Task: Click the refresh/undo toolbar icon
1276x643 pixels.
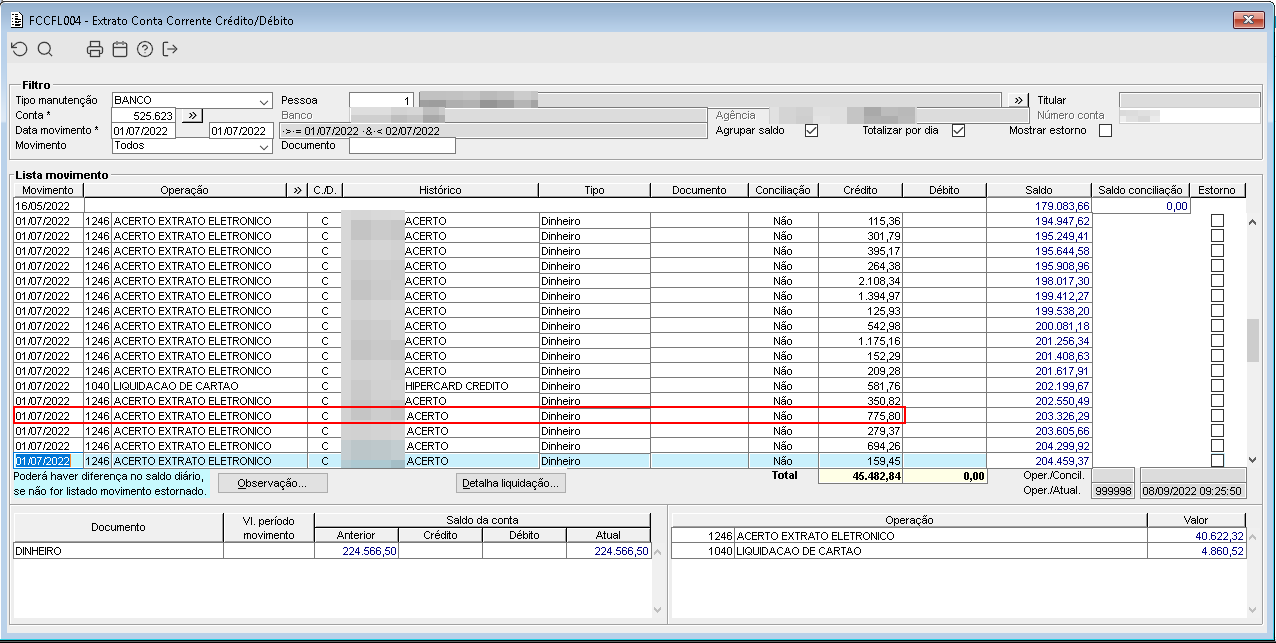Action: tap(19, 49)
